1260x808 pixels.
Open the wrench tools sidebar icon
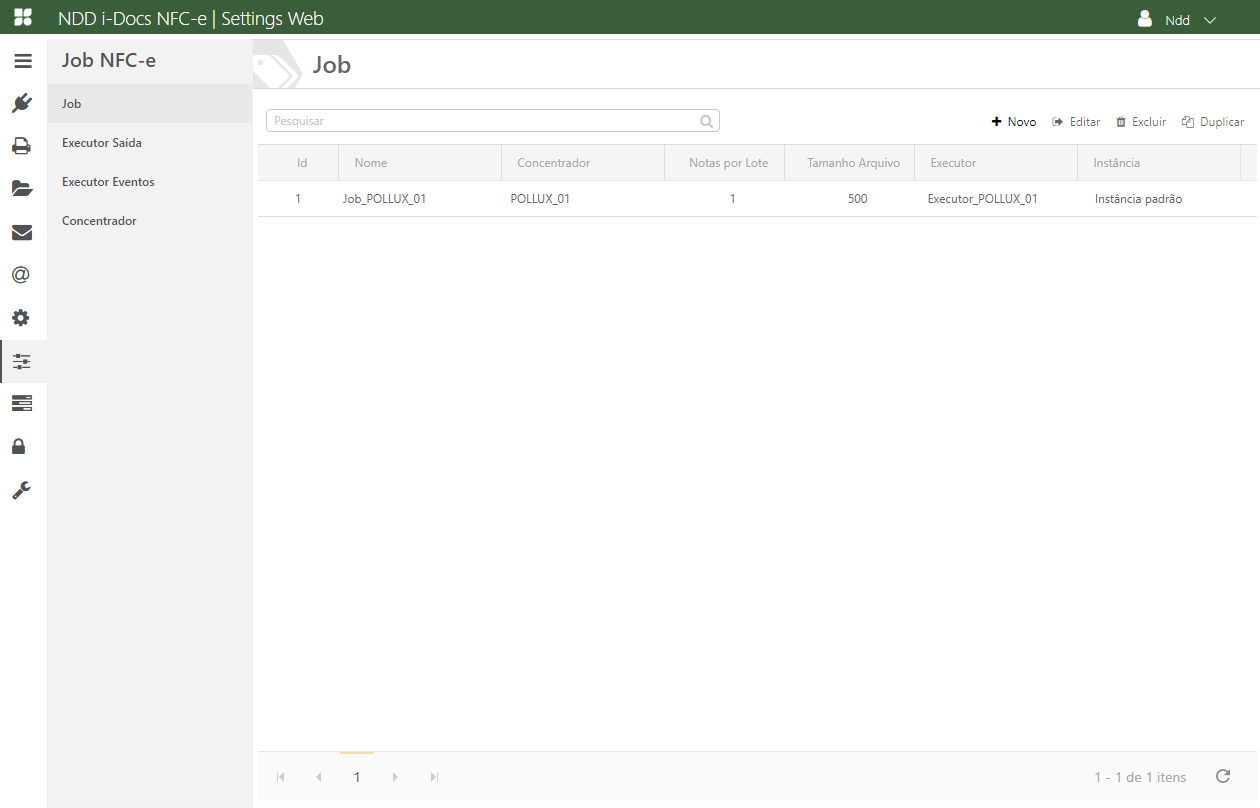(x=22, y=490)
